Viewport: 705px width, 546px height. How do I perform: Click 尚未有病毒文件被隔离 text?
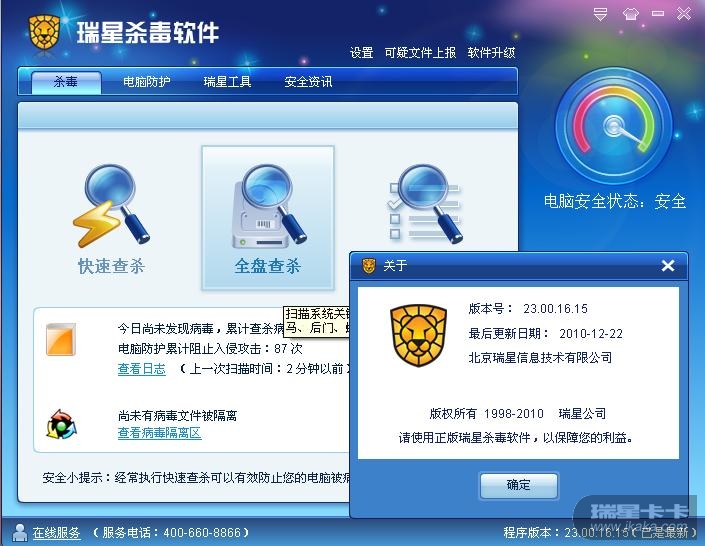177,415
